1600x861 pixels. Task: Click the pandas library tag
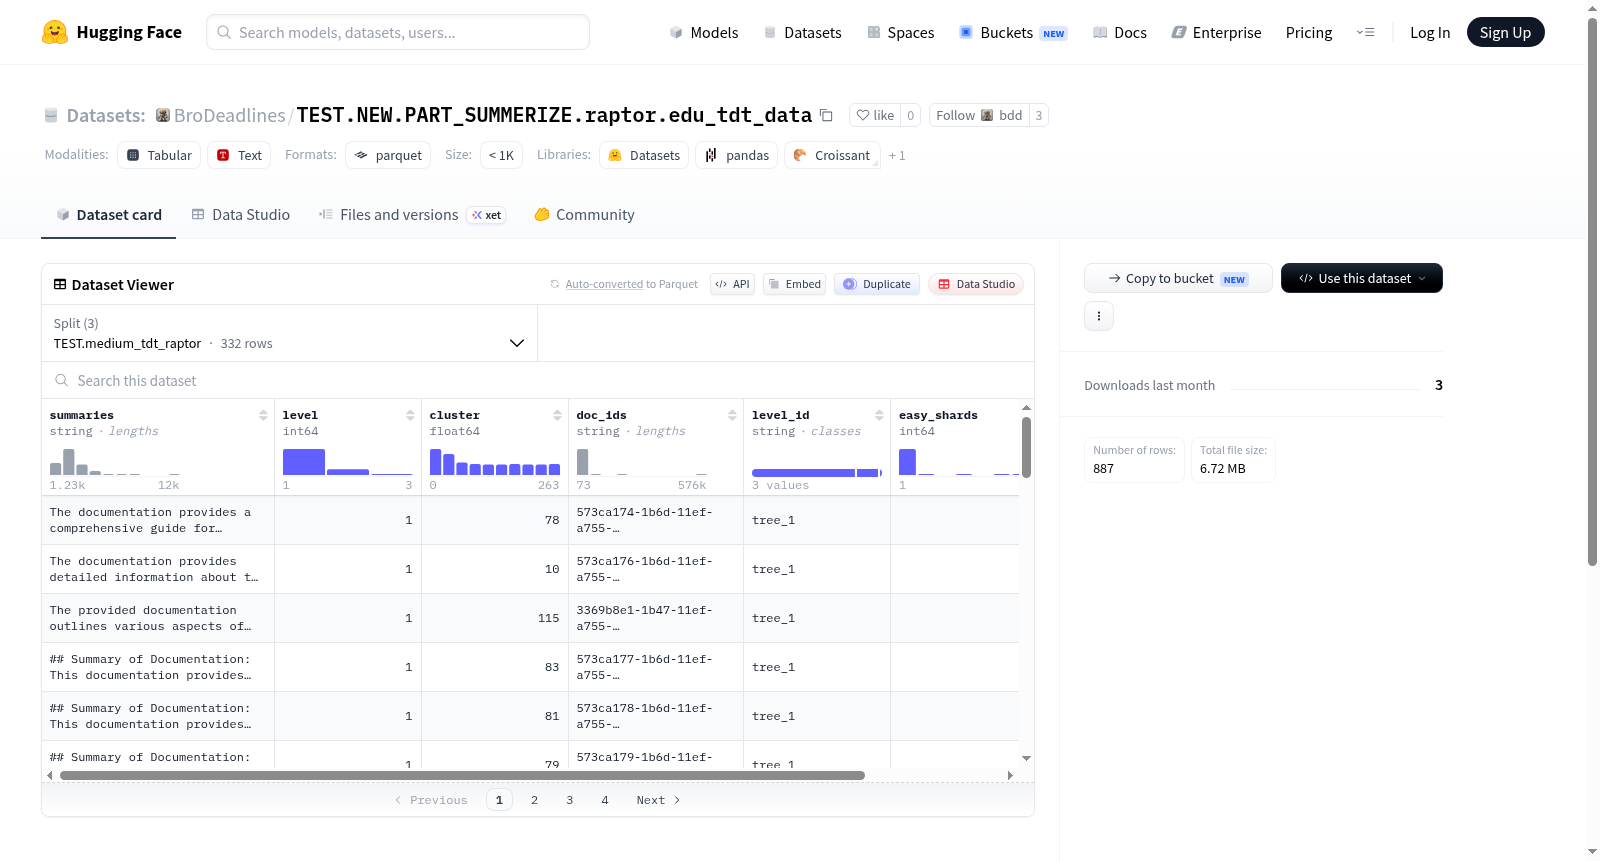click(x=737, y=155)
